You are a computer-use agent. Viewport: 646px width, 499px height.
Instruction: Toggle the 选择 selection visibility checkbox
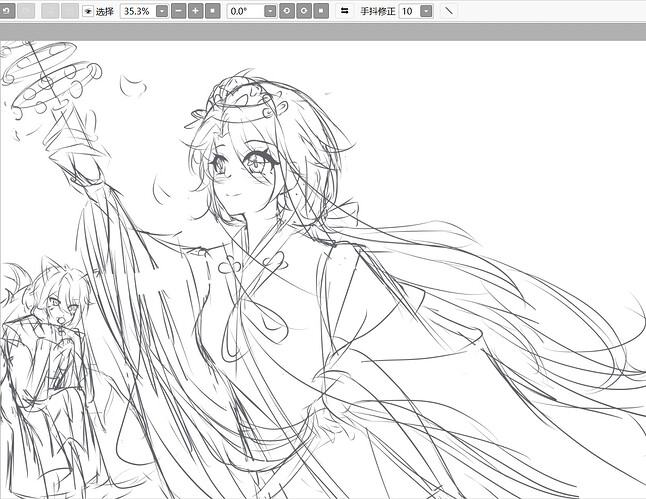click(x=88, y=11)
